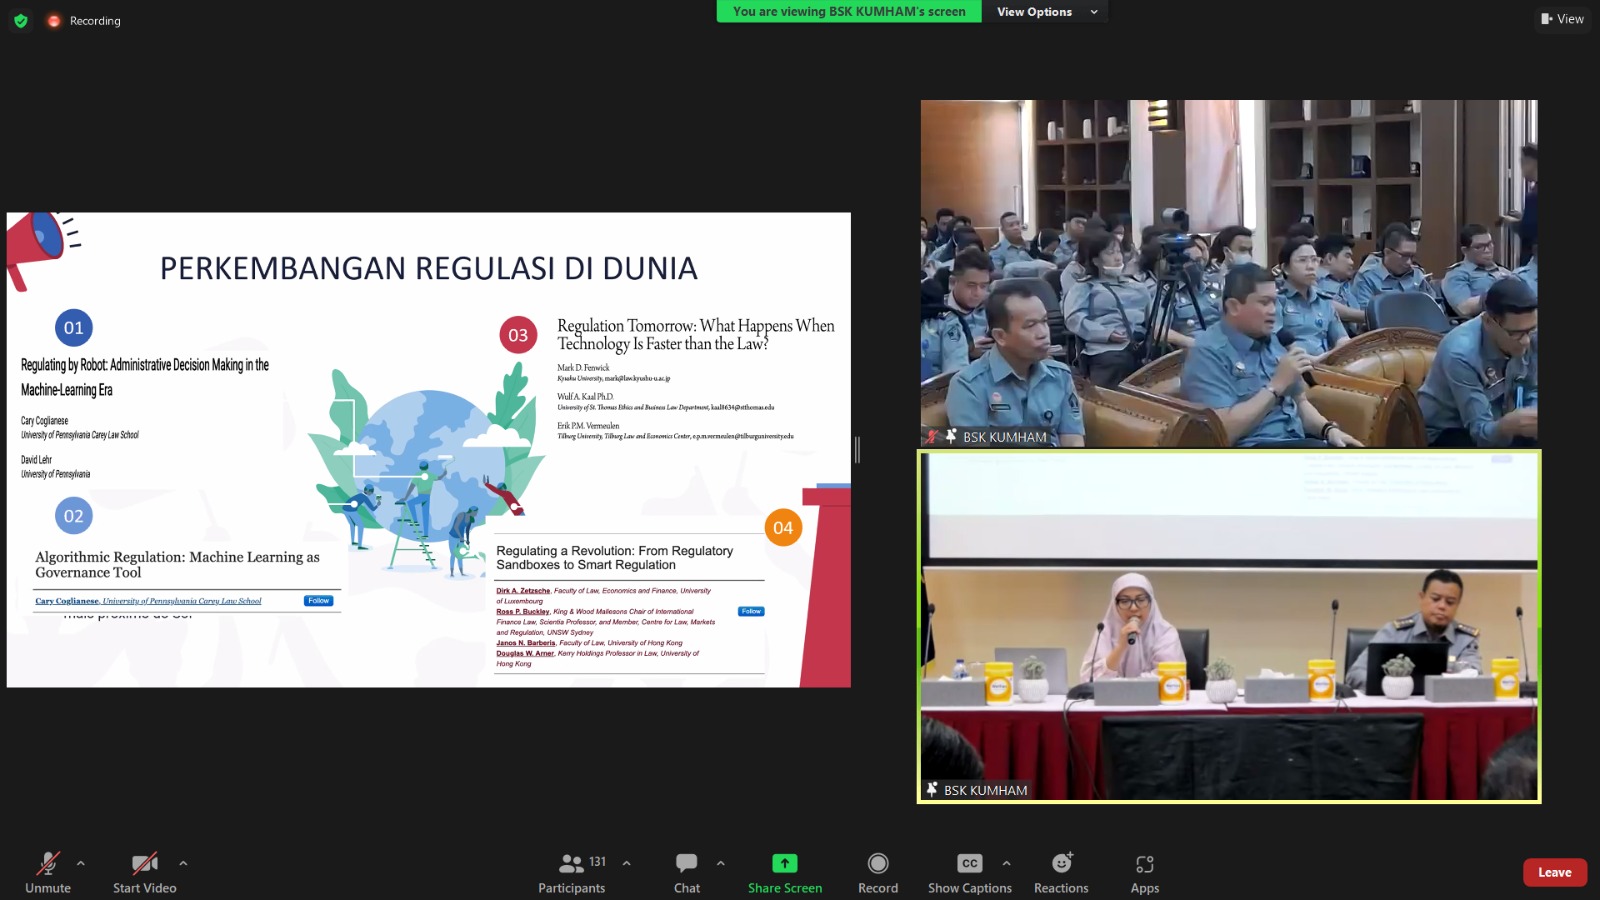
Task: Toggle Show Captions CC button
Action: click(969, 864)
